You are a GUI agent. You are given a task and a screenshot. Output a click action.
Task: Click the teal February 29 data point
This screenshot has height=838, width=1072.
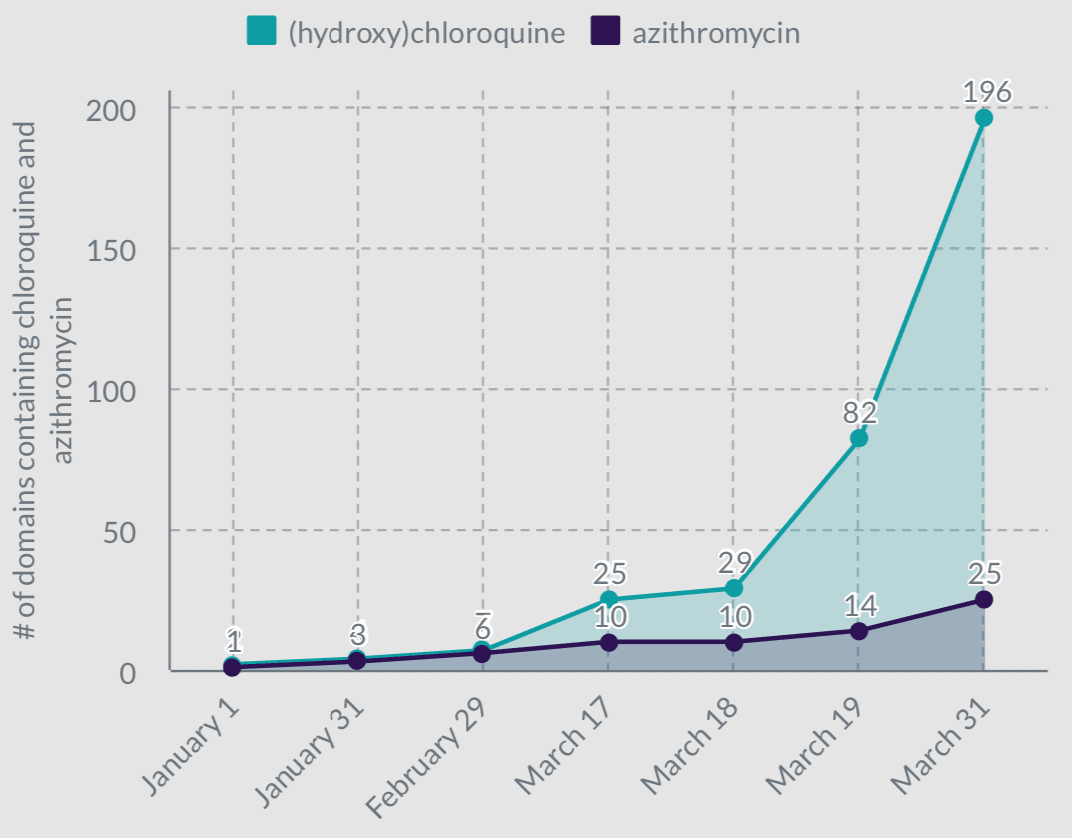(483, 650)
